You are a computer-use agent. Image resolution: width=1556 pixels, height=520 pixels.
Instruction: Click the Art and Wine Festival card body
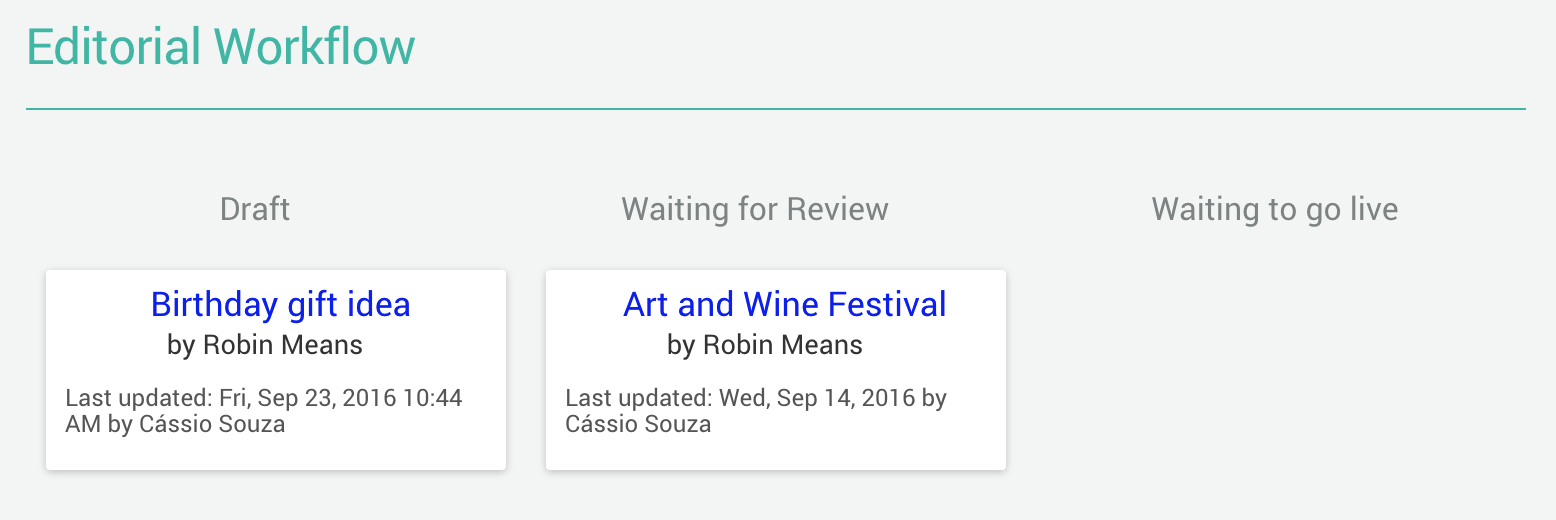776,370
